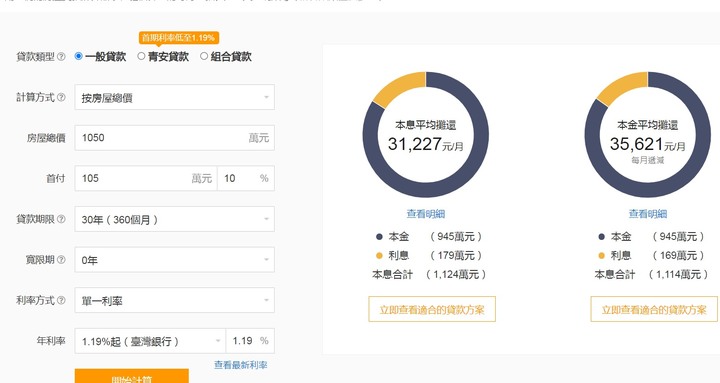Click 本金平均攤還 donut chart
The width and height of the screenshot is (720, 383).
point(647,135)
